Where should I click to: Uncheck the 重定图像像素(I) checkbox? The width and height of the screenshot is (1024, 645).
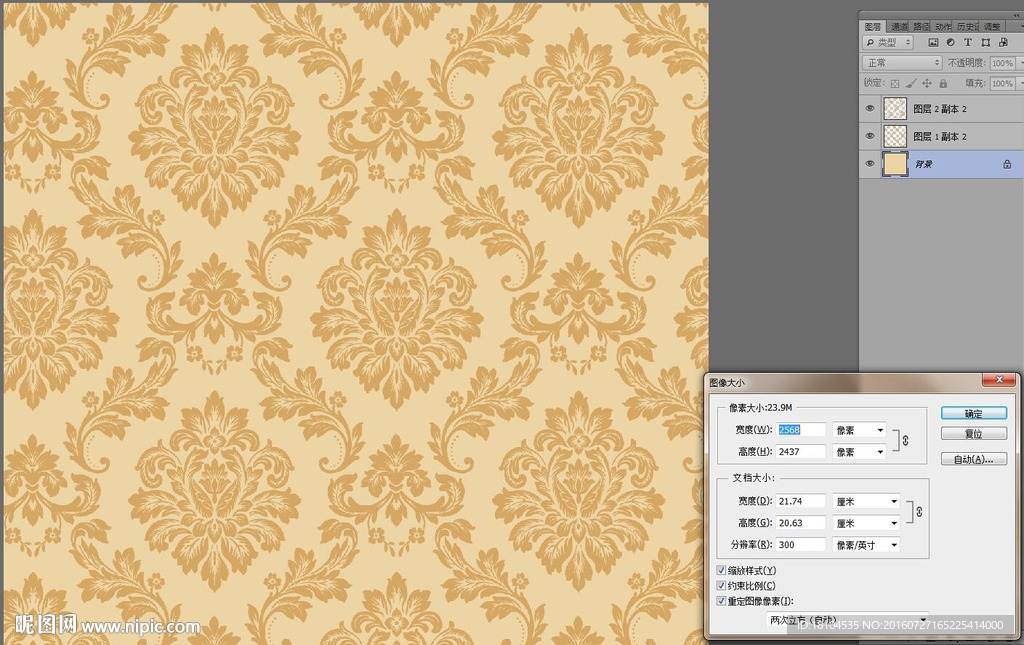[721, 601]
